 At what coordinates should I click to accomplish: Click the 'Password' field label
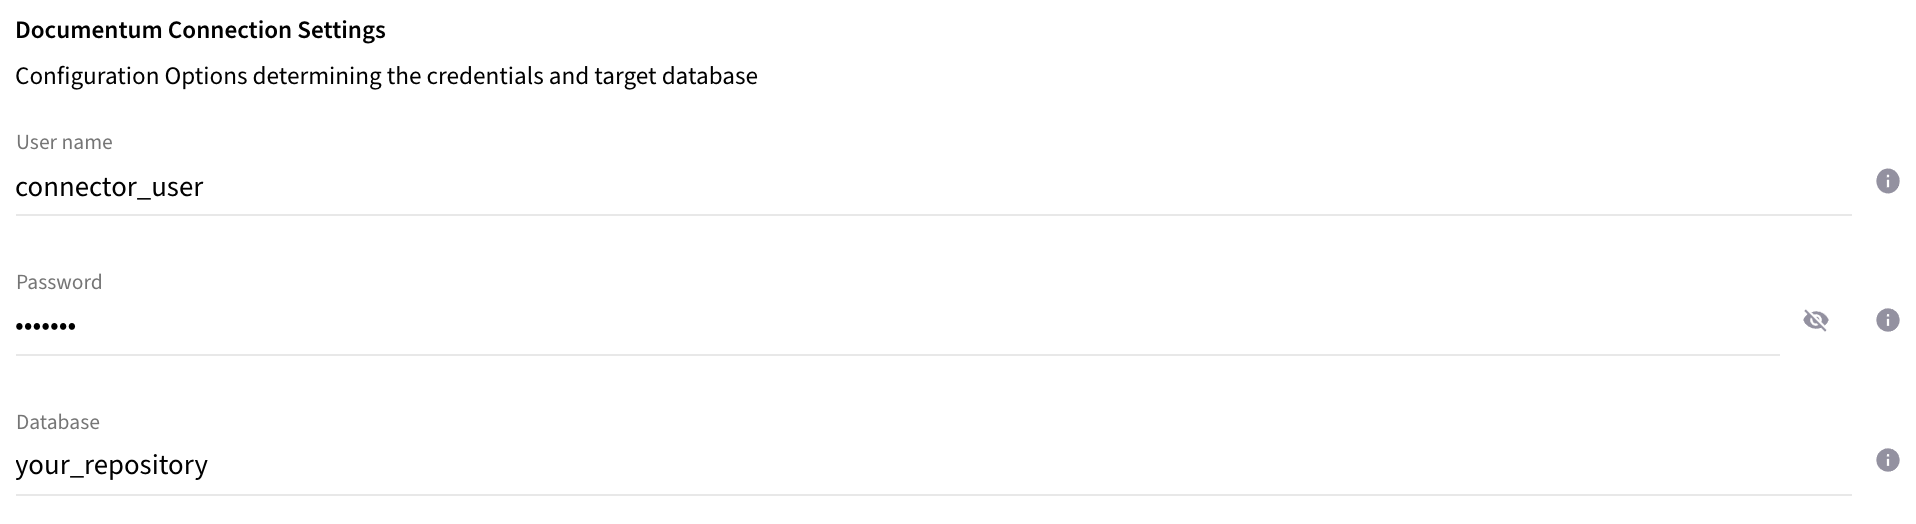click(x=59, y=282)
